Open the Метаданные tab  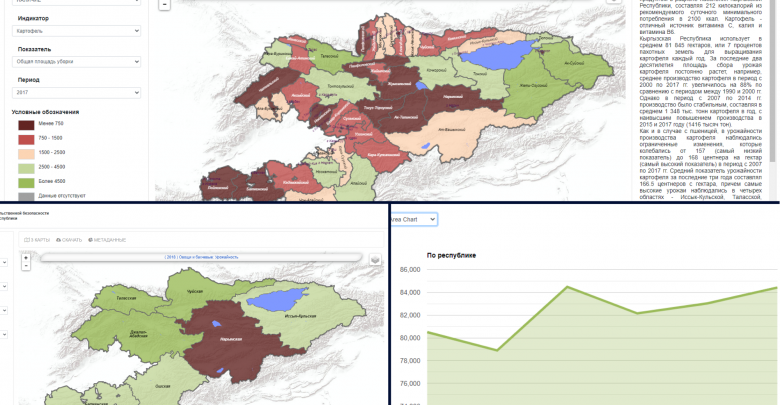point(107,240)
